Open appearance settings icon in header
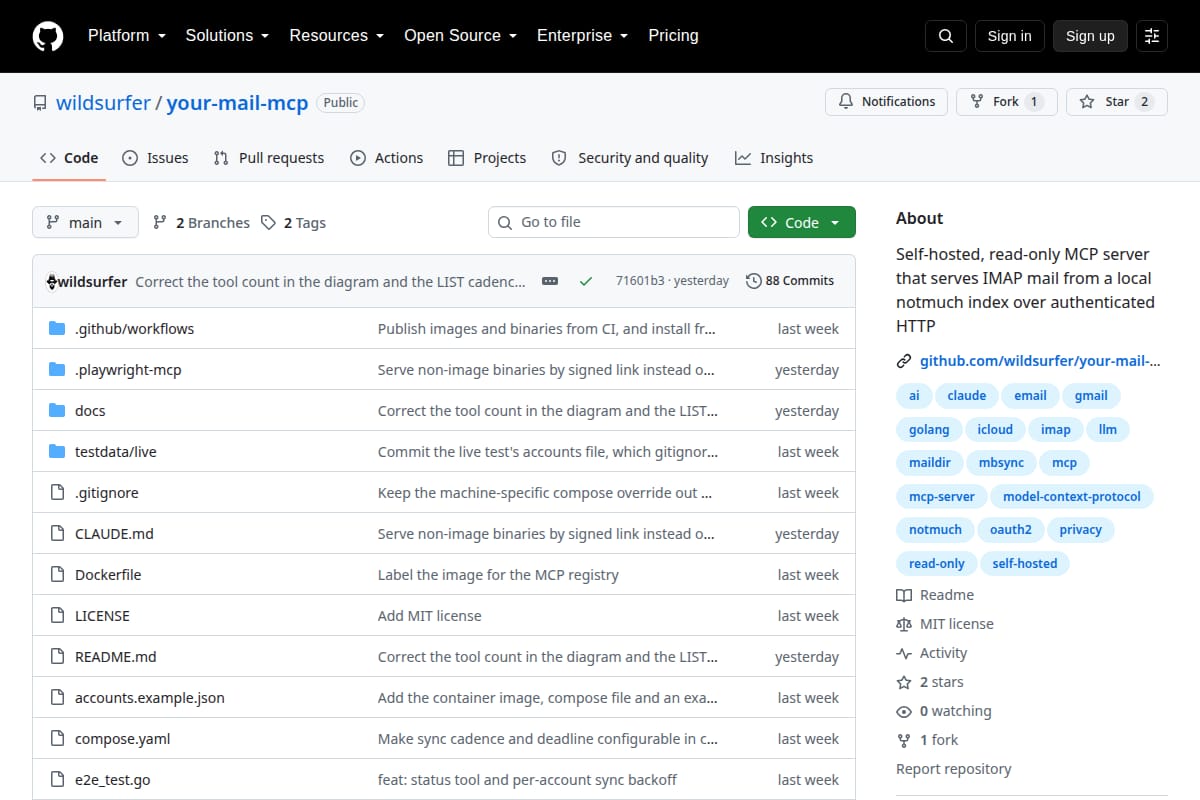The height and width of the screenshot is (800, 1200). pos(1152,36)
